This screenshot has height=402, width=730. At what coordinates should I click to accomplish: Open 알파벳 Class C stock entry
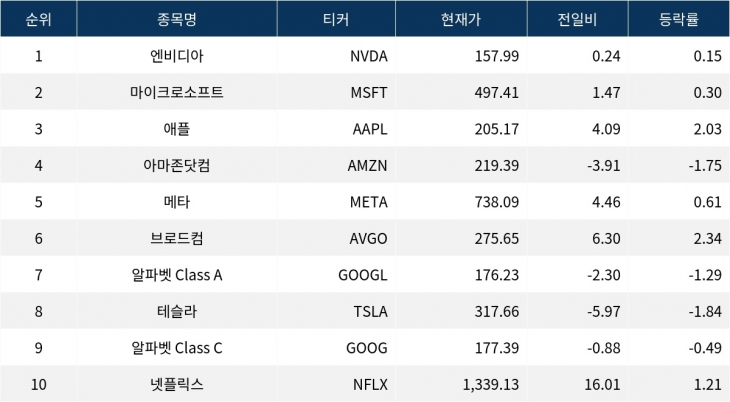[x=176, y=348]
